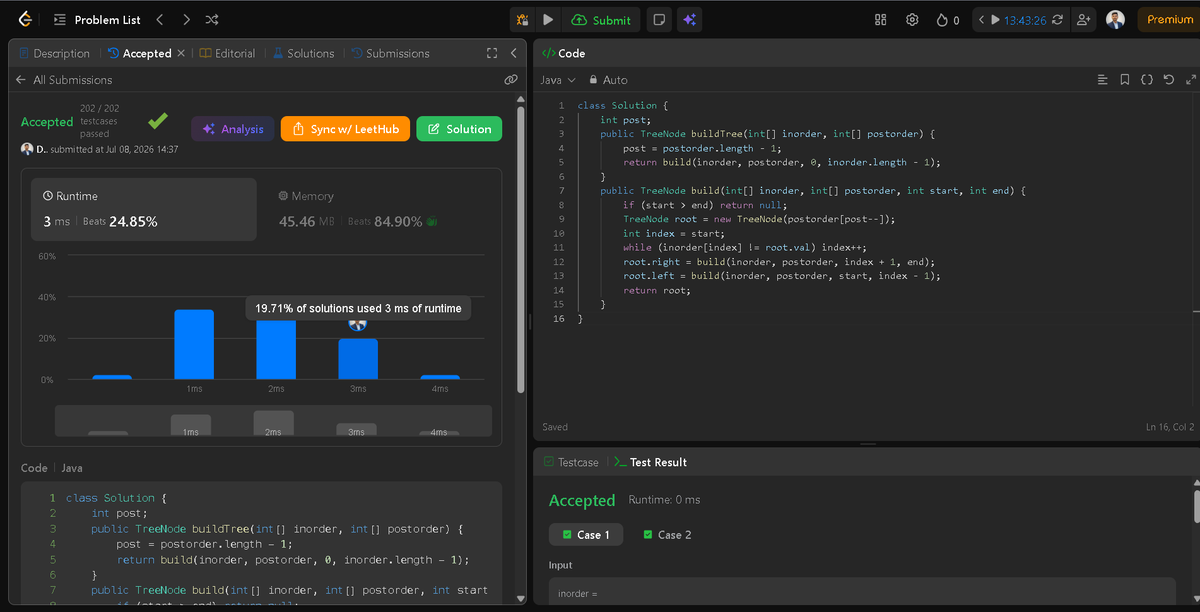Select the Test Result tab

click(651, 462)
